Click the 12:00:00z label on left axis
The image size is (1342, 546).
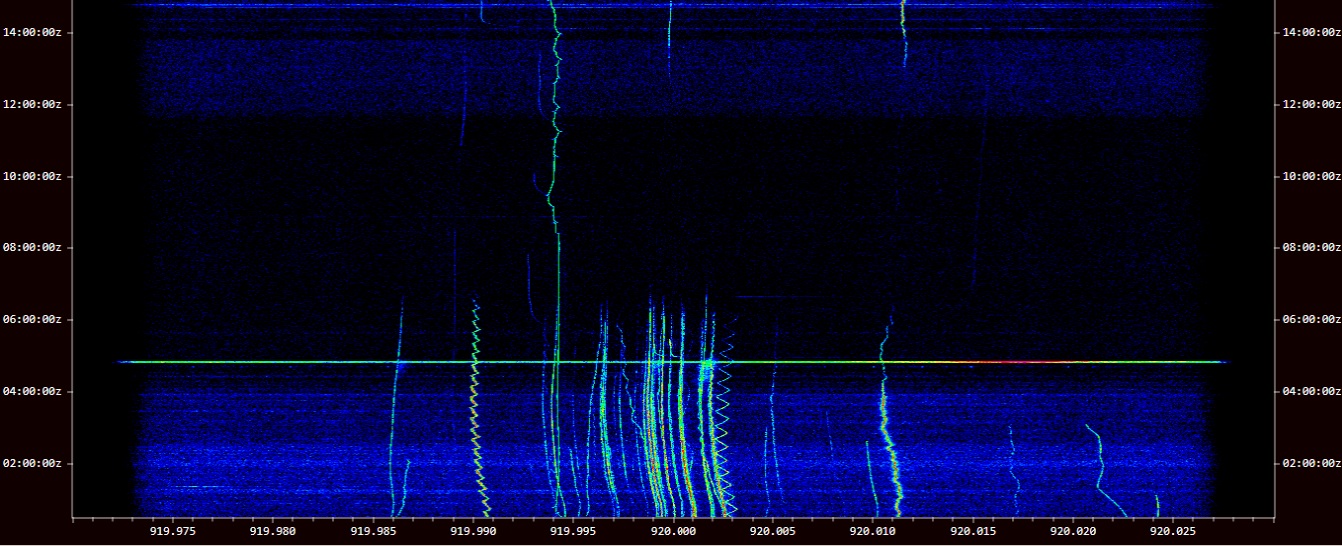point(31,104)
